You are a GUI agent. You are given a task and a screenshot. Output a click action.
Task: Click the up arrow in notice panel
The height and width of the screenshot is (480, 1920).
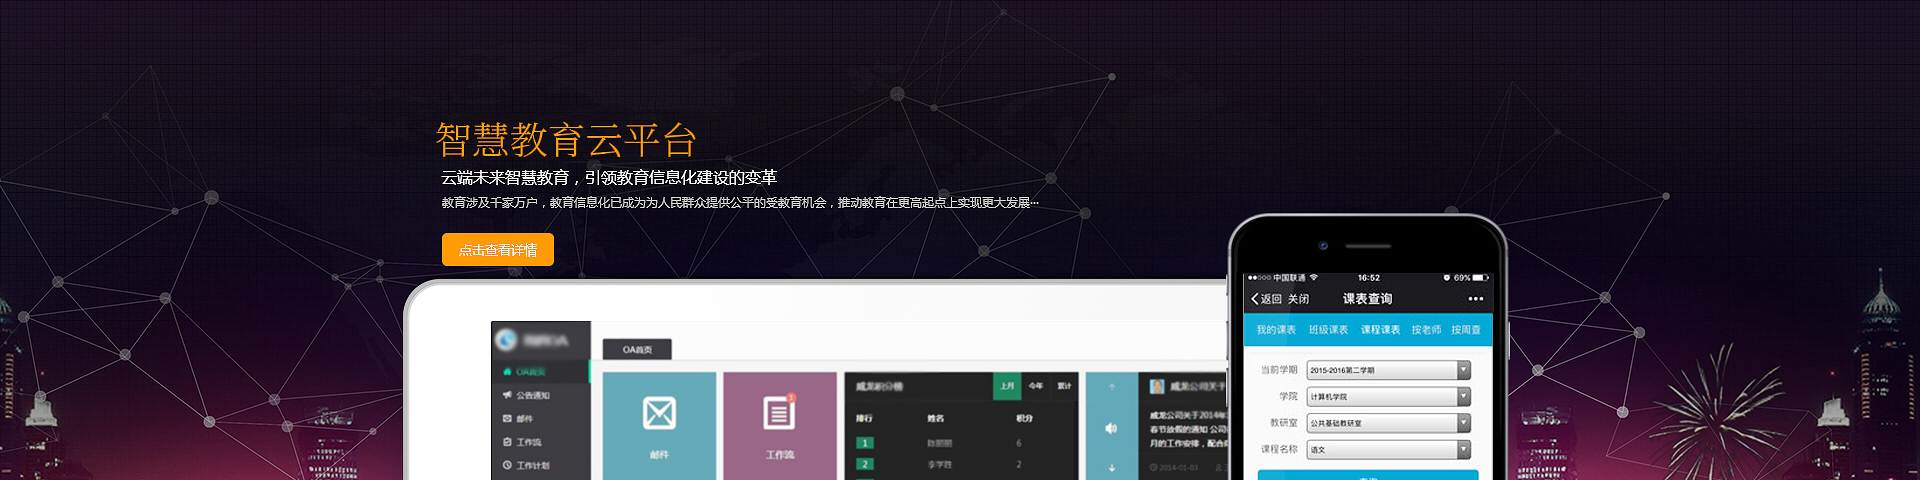tap(1111, 387)
